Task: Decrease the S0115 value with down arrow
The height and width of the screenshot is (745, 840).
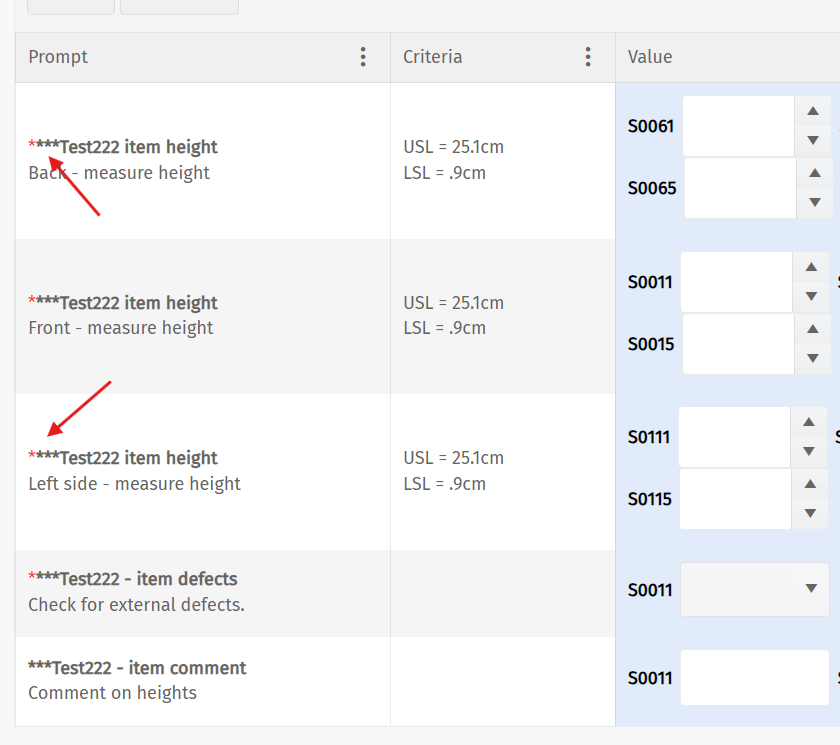Action: coord(810,513)
